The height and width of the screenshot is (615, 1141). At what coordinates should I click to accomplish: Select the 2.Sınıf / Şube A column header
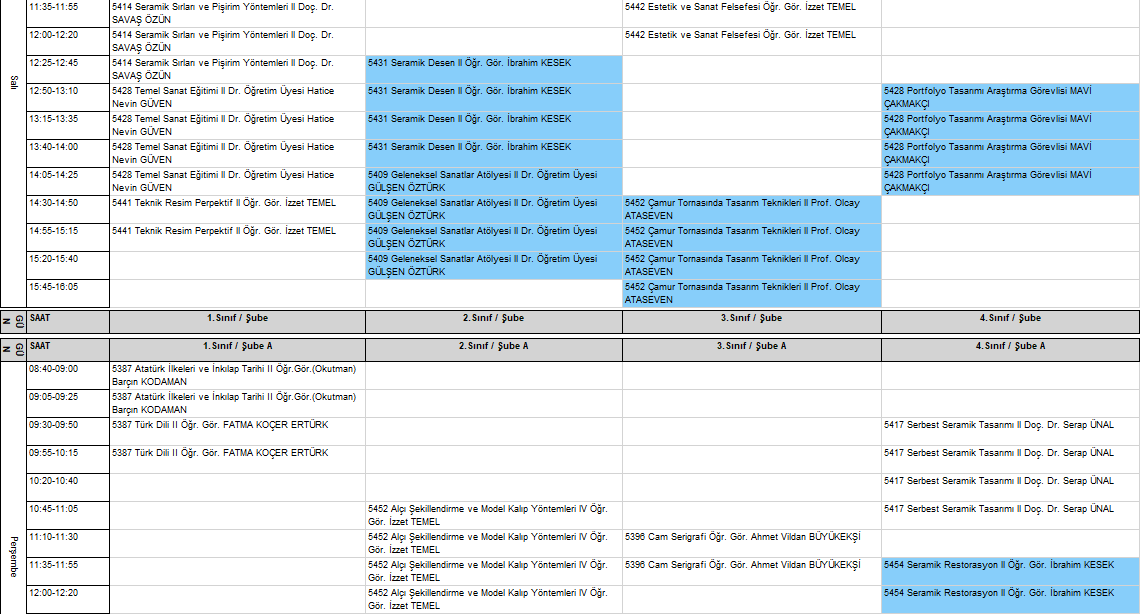click(x=493, y=346)
